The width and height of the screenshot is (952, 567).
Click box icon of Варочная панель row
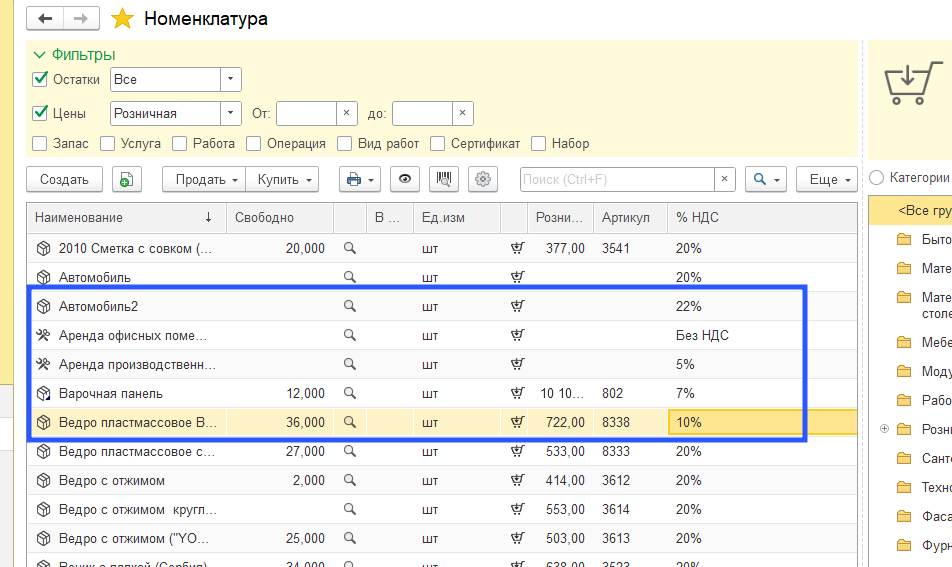[x=43, y=393]
